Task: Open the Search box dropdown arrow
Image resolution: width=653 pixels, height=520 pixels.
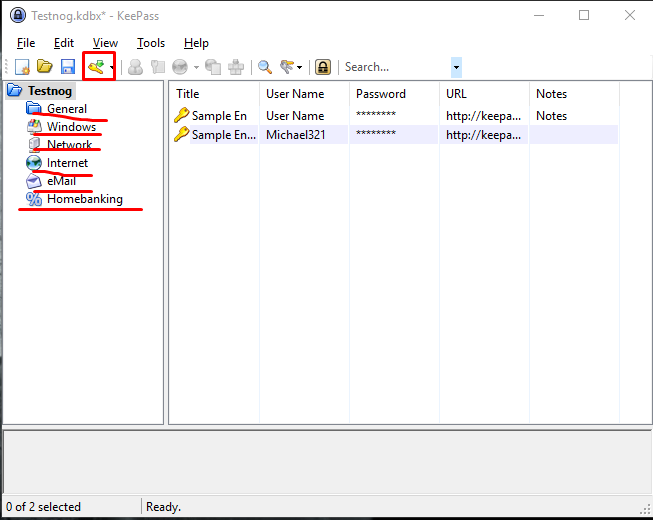Action: pyautogui.click(x=456, y=67)
